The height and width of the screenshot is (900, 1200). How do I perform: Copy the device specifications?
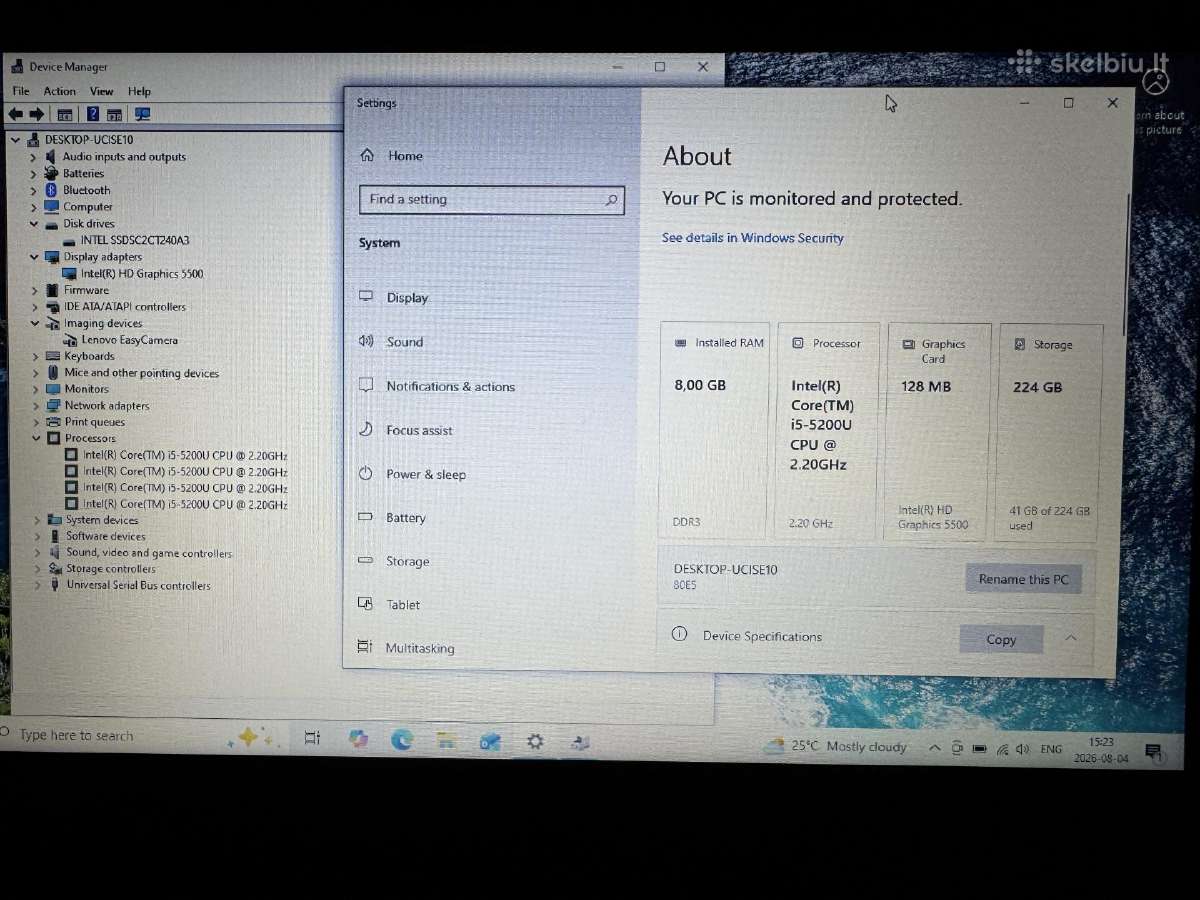click(x=1001, y=640)
